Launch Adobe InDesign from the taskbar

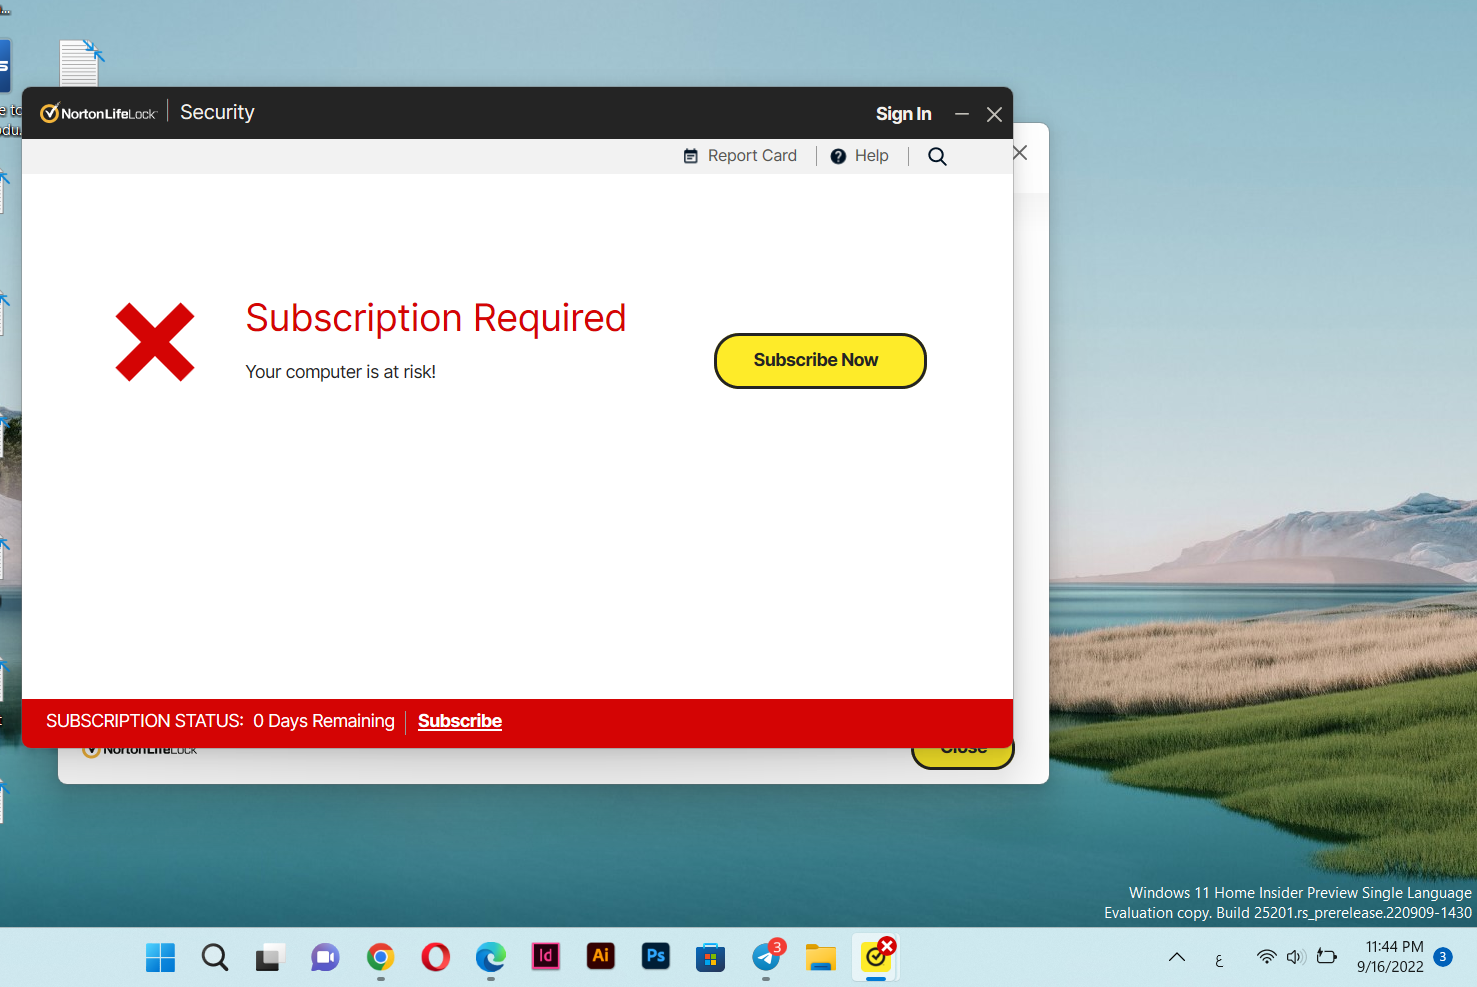coord(545,956)
